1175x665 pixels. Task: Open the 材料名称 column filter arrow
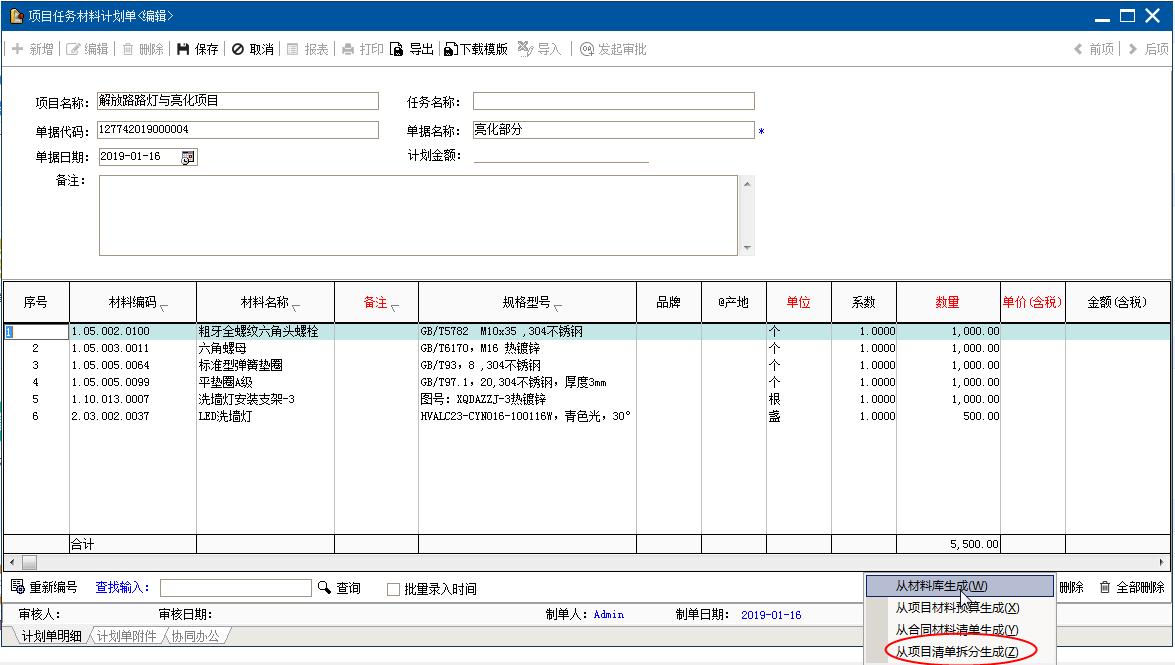296,306
